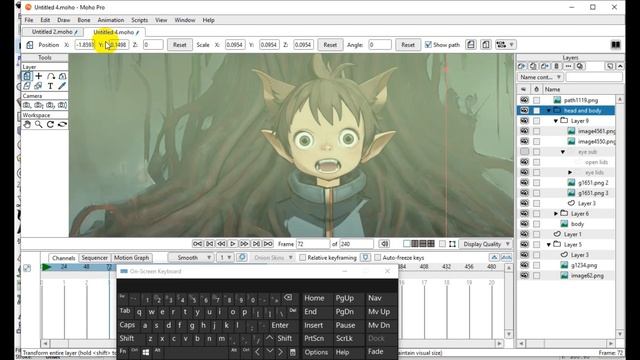This screenshot has width=640, height=360.
Task: Click frame 48 on timeline ruler
Action: [x=86, y=267]
